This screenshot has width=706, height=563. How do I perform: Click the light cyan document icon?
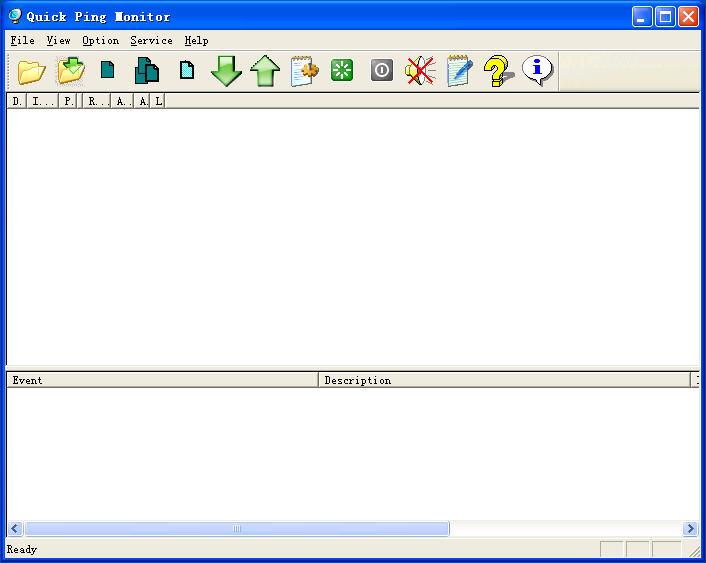coord(187,70)
